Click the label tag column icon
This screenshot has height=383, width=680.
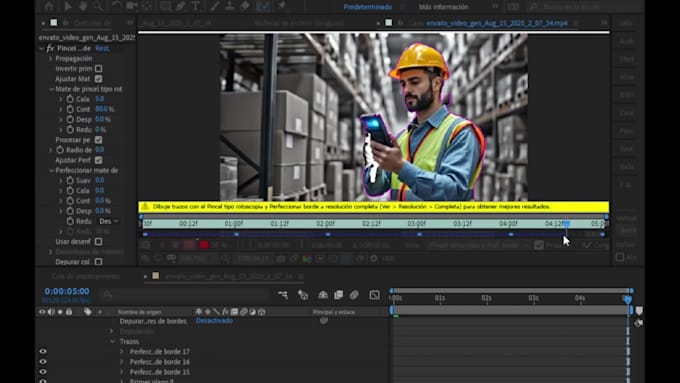(88, 311)
